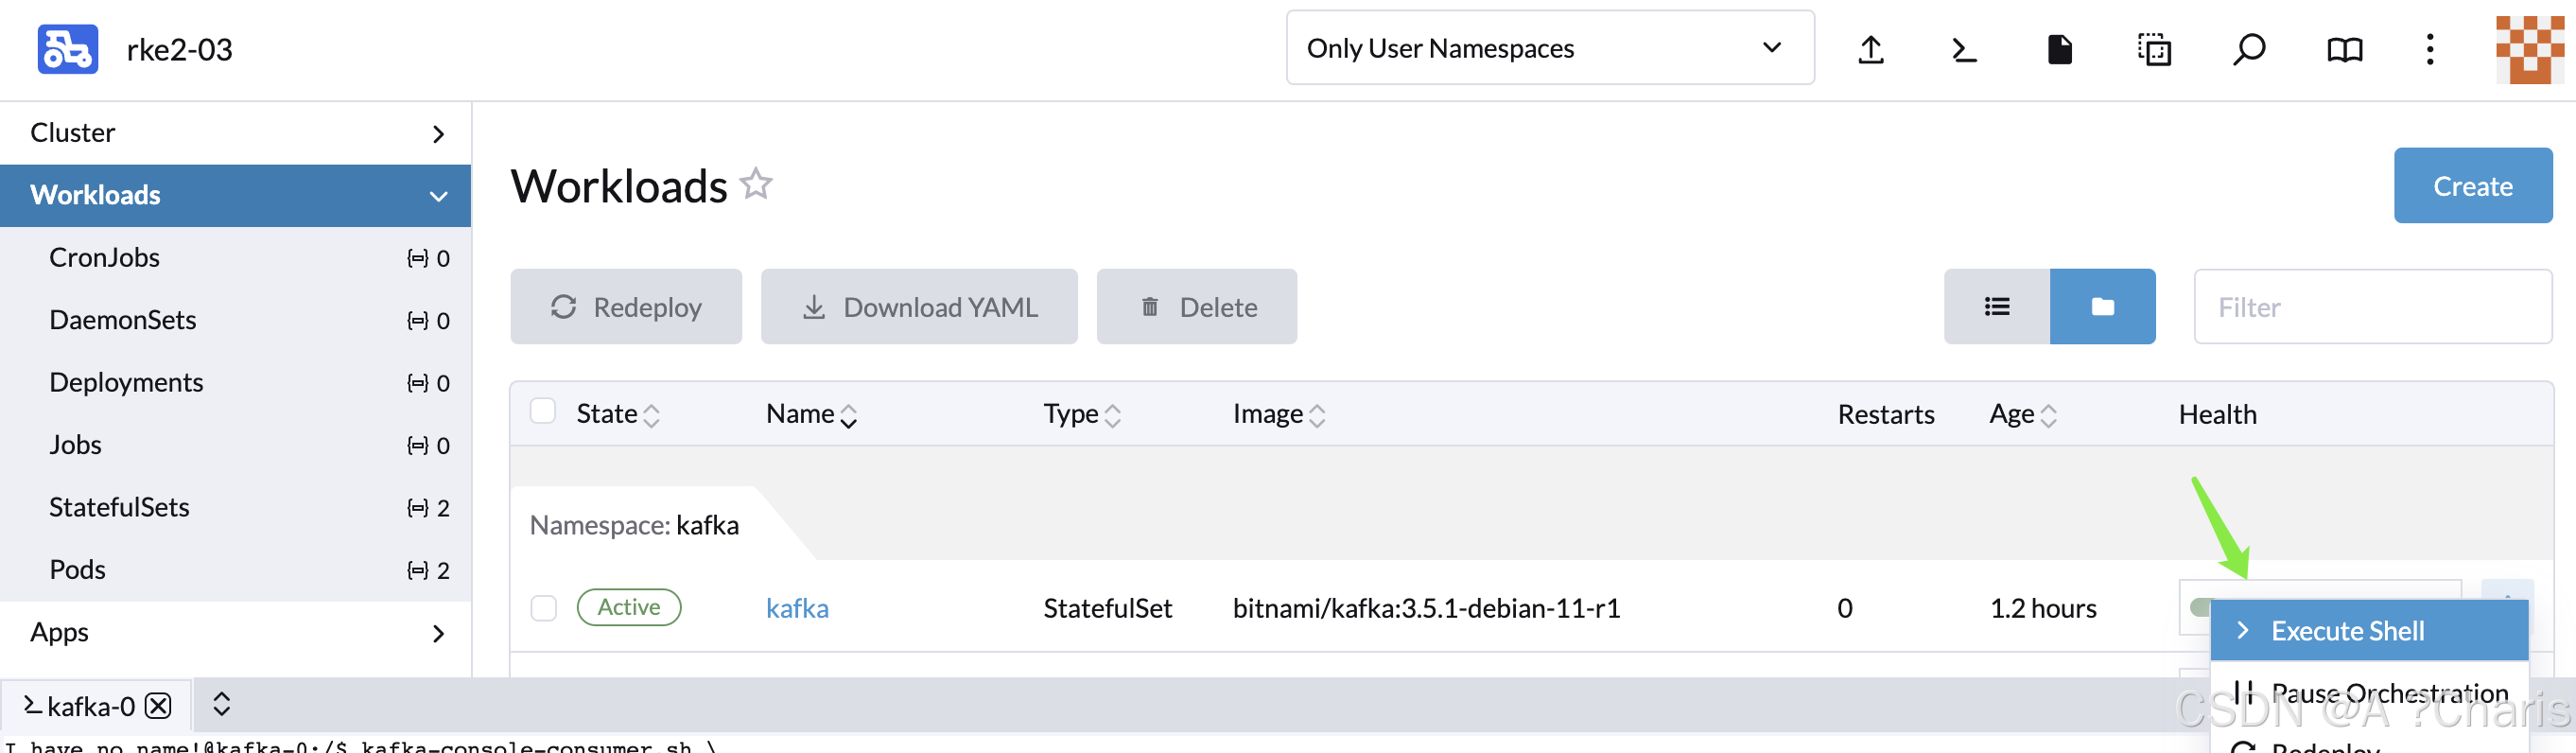This screenshot has width=2576, height=753.
Task: Open StatefulSets in the sidebar
Action: coord(236,508)
